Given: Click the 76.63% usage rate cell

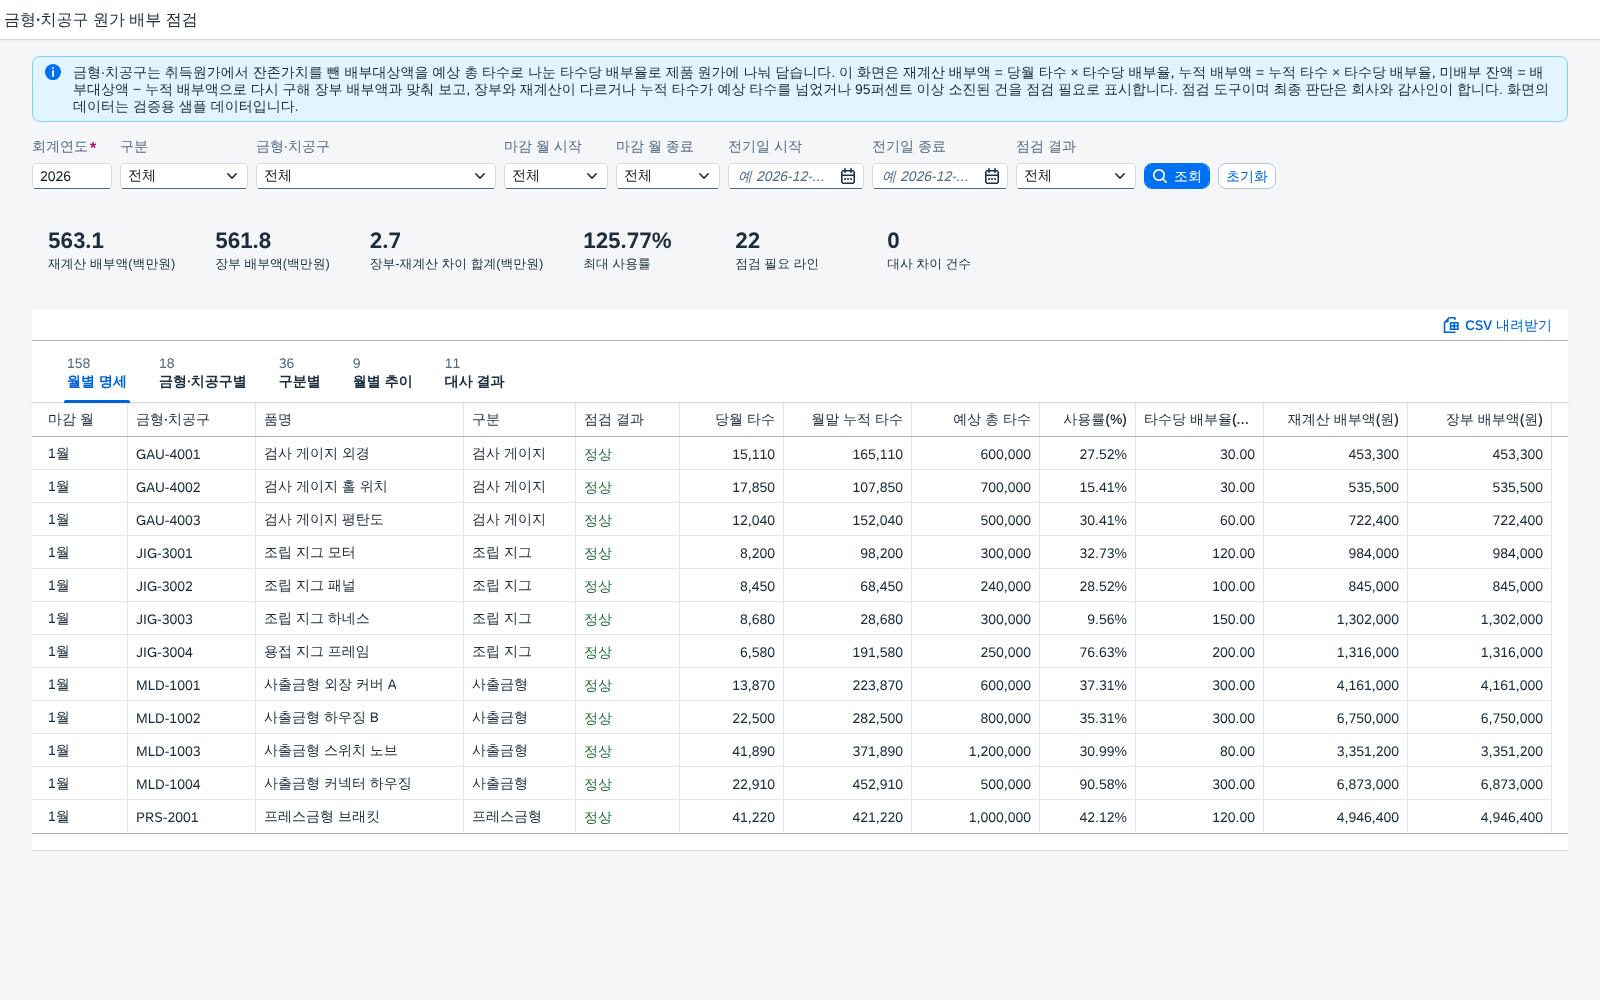Looking at the screenshot, I should click(x=1088, y=652).
